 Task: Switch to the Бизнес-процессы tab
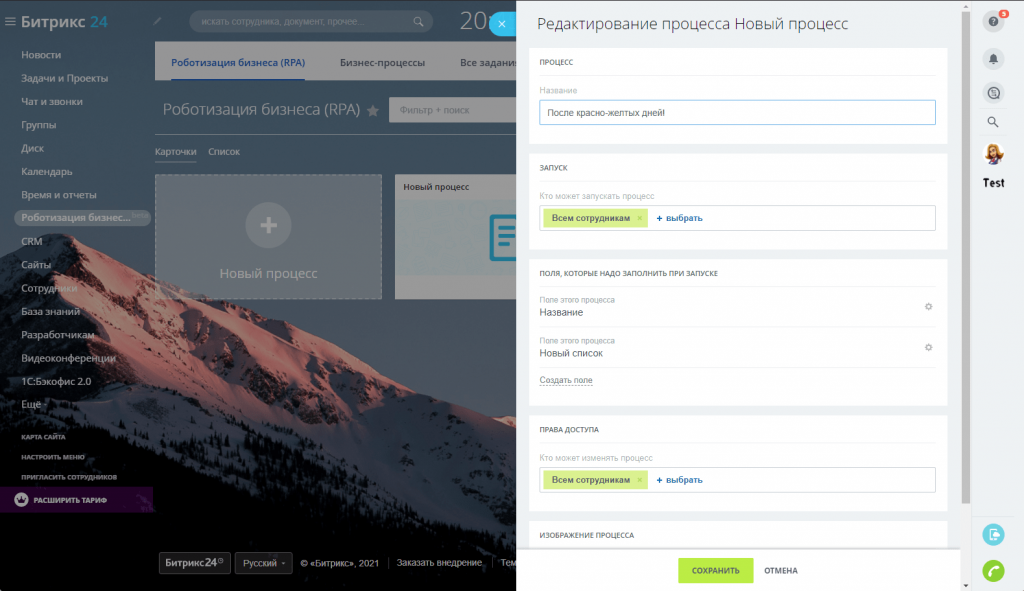382,63
